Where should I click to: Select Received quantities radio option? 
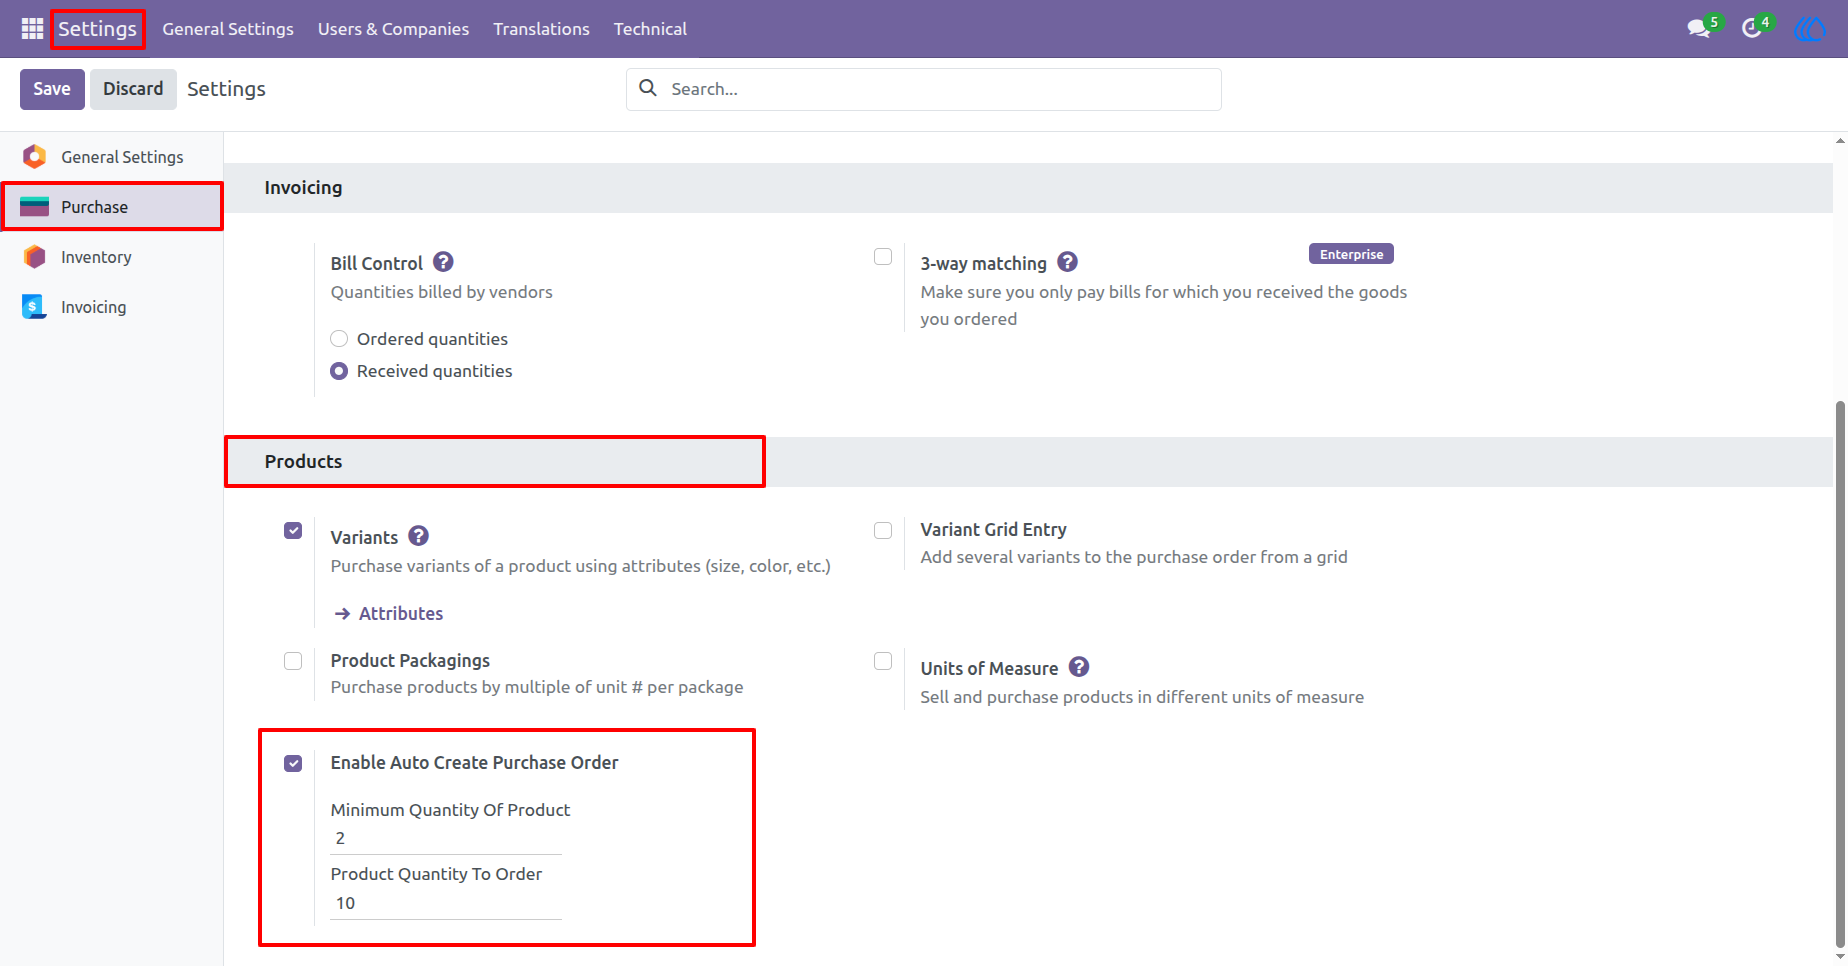(339, 371)
